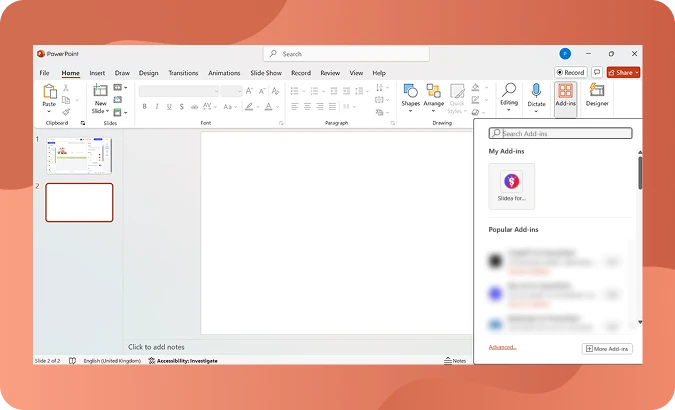Click the font color A icon
Image resolution: width=675 pixels, height=410 pixels.
pos(269,106)
